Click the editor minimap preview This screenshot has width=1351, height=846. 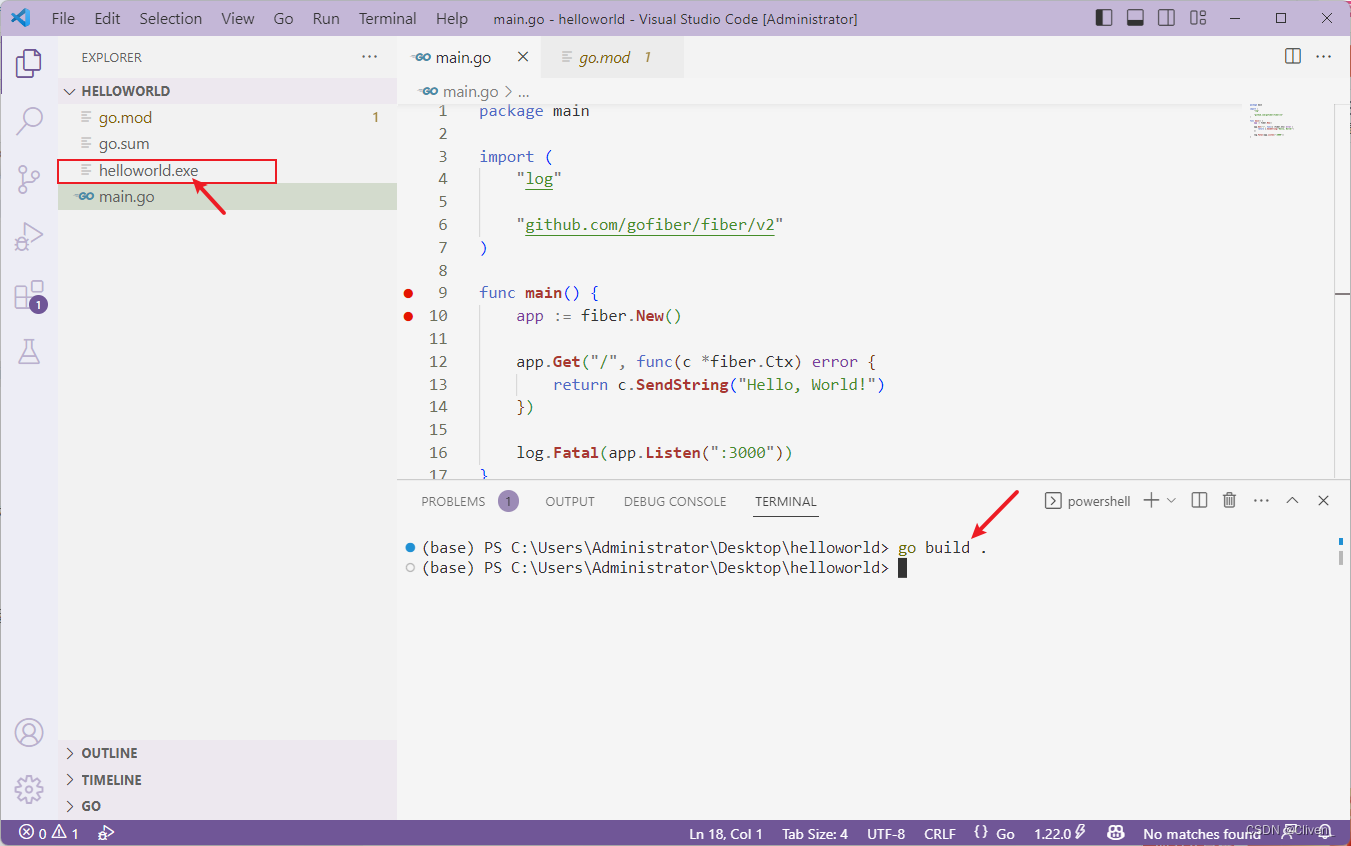(x=1271, y=120)
